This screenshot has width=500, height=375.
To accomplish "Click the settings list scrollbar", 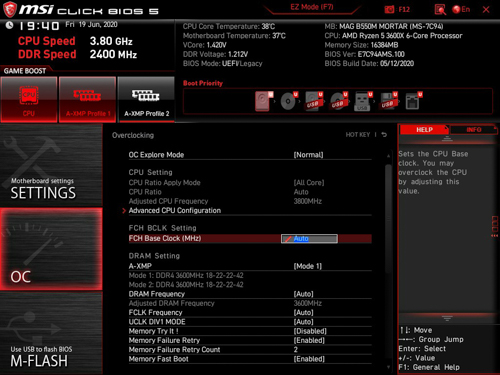I will click(x=388, y=218).
